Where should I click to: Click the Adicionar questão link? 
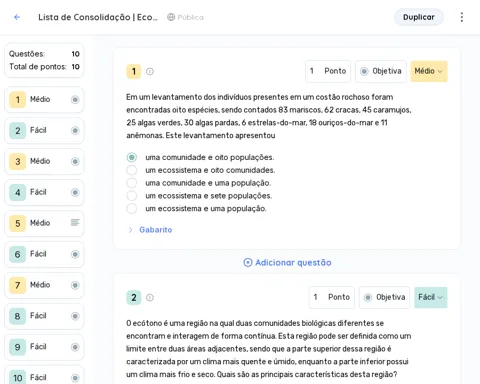(x=287, y=263)
